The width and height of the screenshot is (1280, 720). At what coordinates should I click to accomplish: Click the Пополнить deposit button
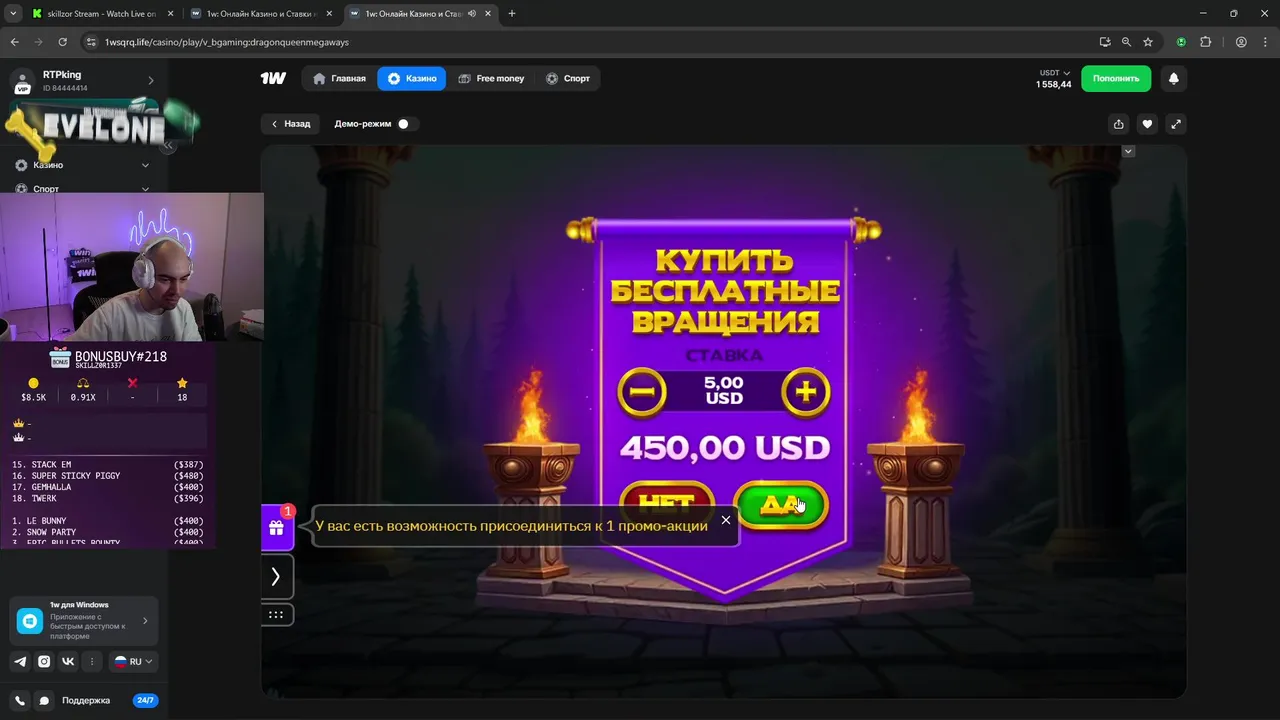pos(1116,78)
